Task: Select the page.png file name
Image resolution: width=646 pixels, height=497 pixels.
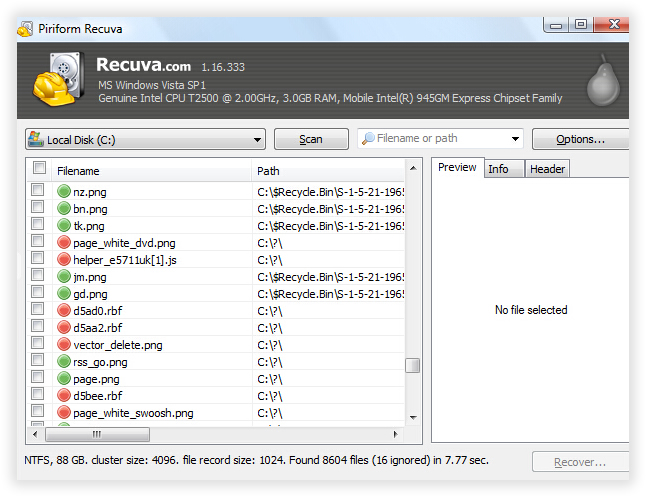Action: tap(96, 379)
